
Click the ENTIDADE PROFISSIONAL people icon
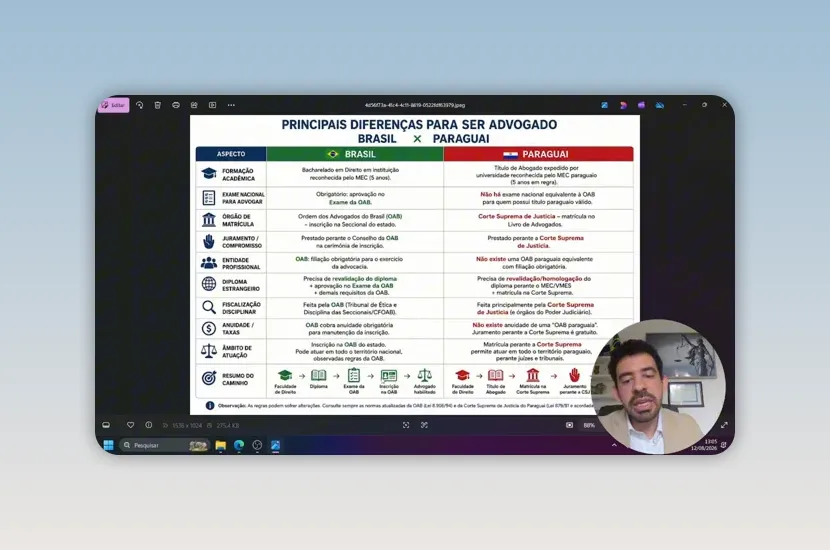(x=209, y=263)
